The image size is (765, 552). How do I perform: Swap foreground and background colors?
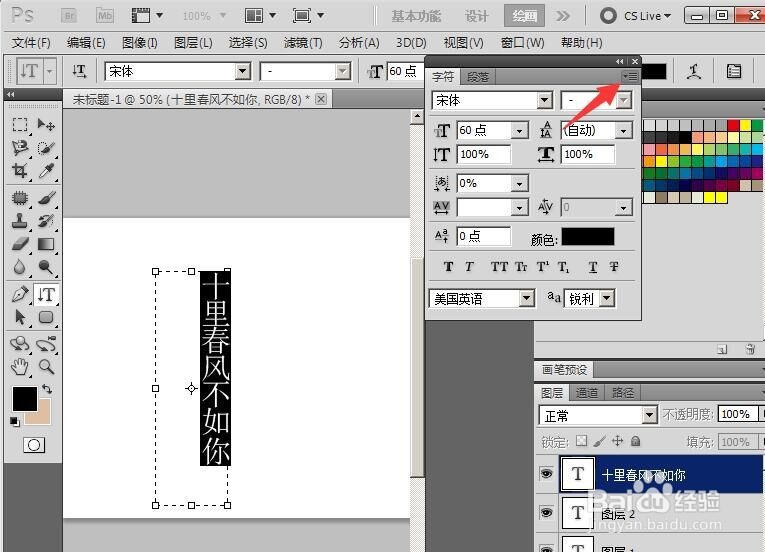coord(47,389)
